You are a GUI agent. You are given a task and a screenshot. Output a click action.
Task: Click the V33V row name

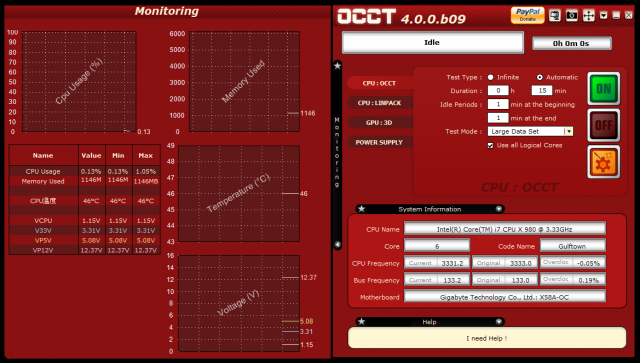click(x=43, y=230)
